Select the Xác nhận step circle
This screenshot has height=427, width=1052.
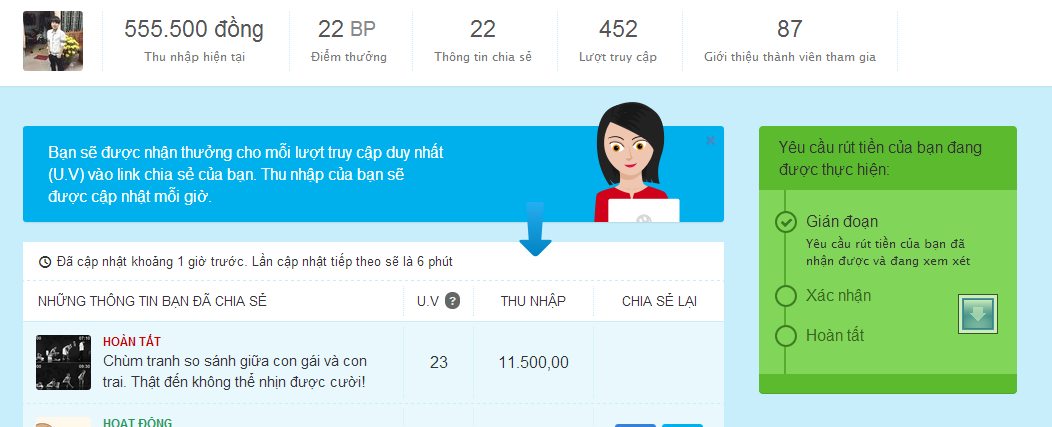point(786,295)
